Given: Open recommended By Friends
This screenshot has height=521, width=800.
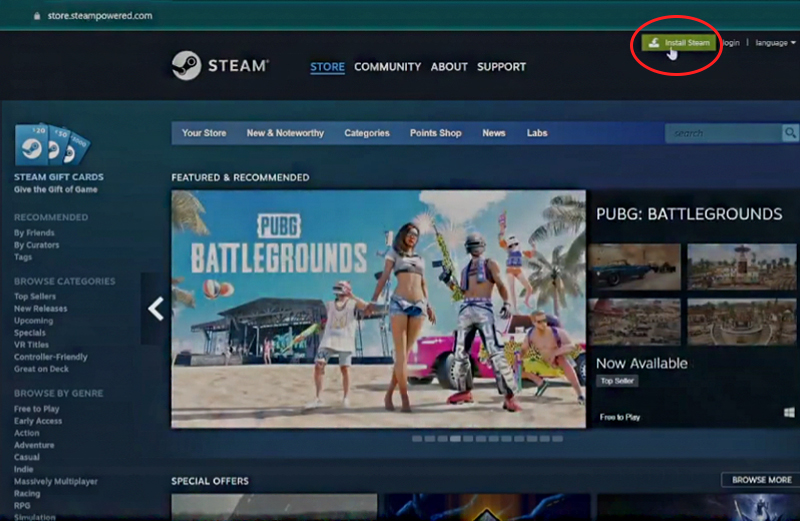Looking at the screenshot, I should pos(34,233).
